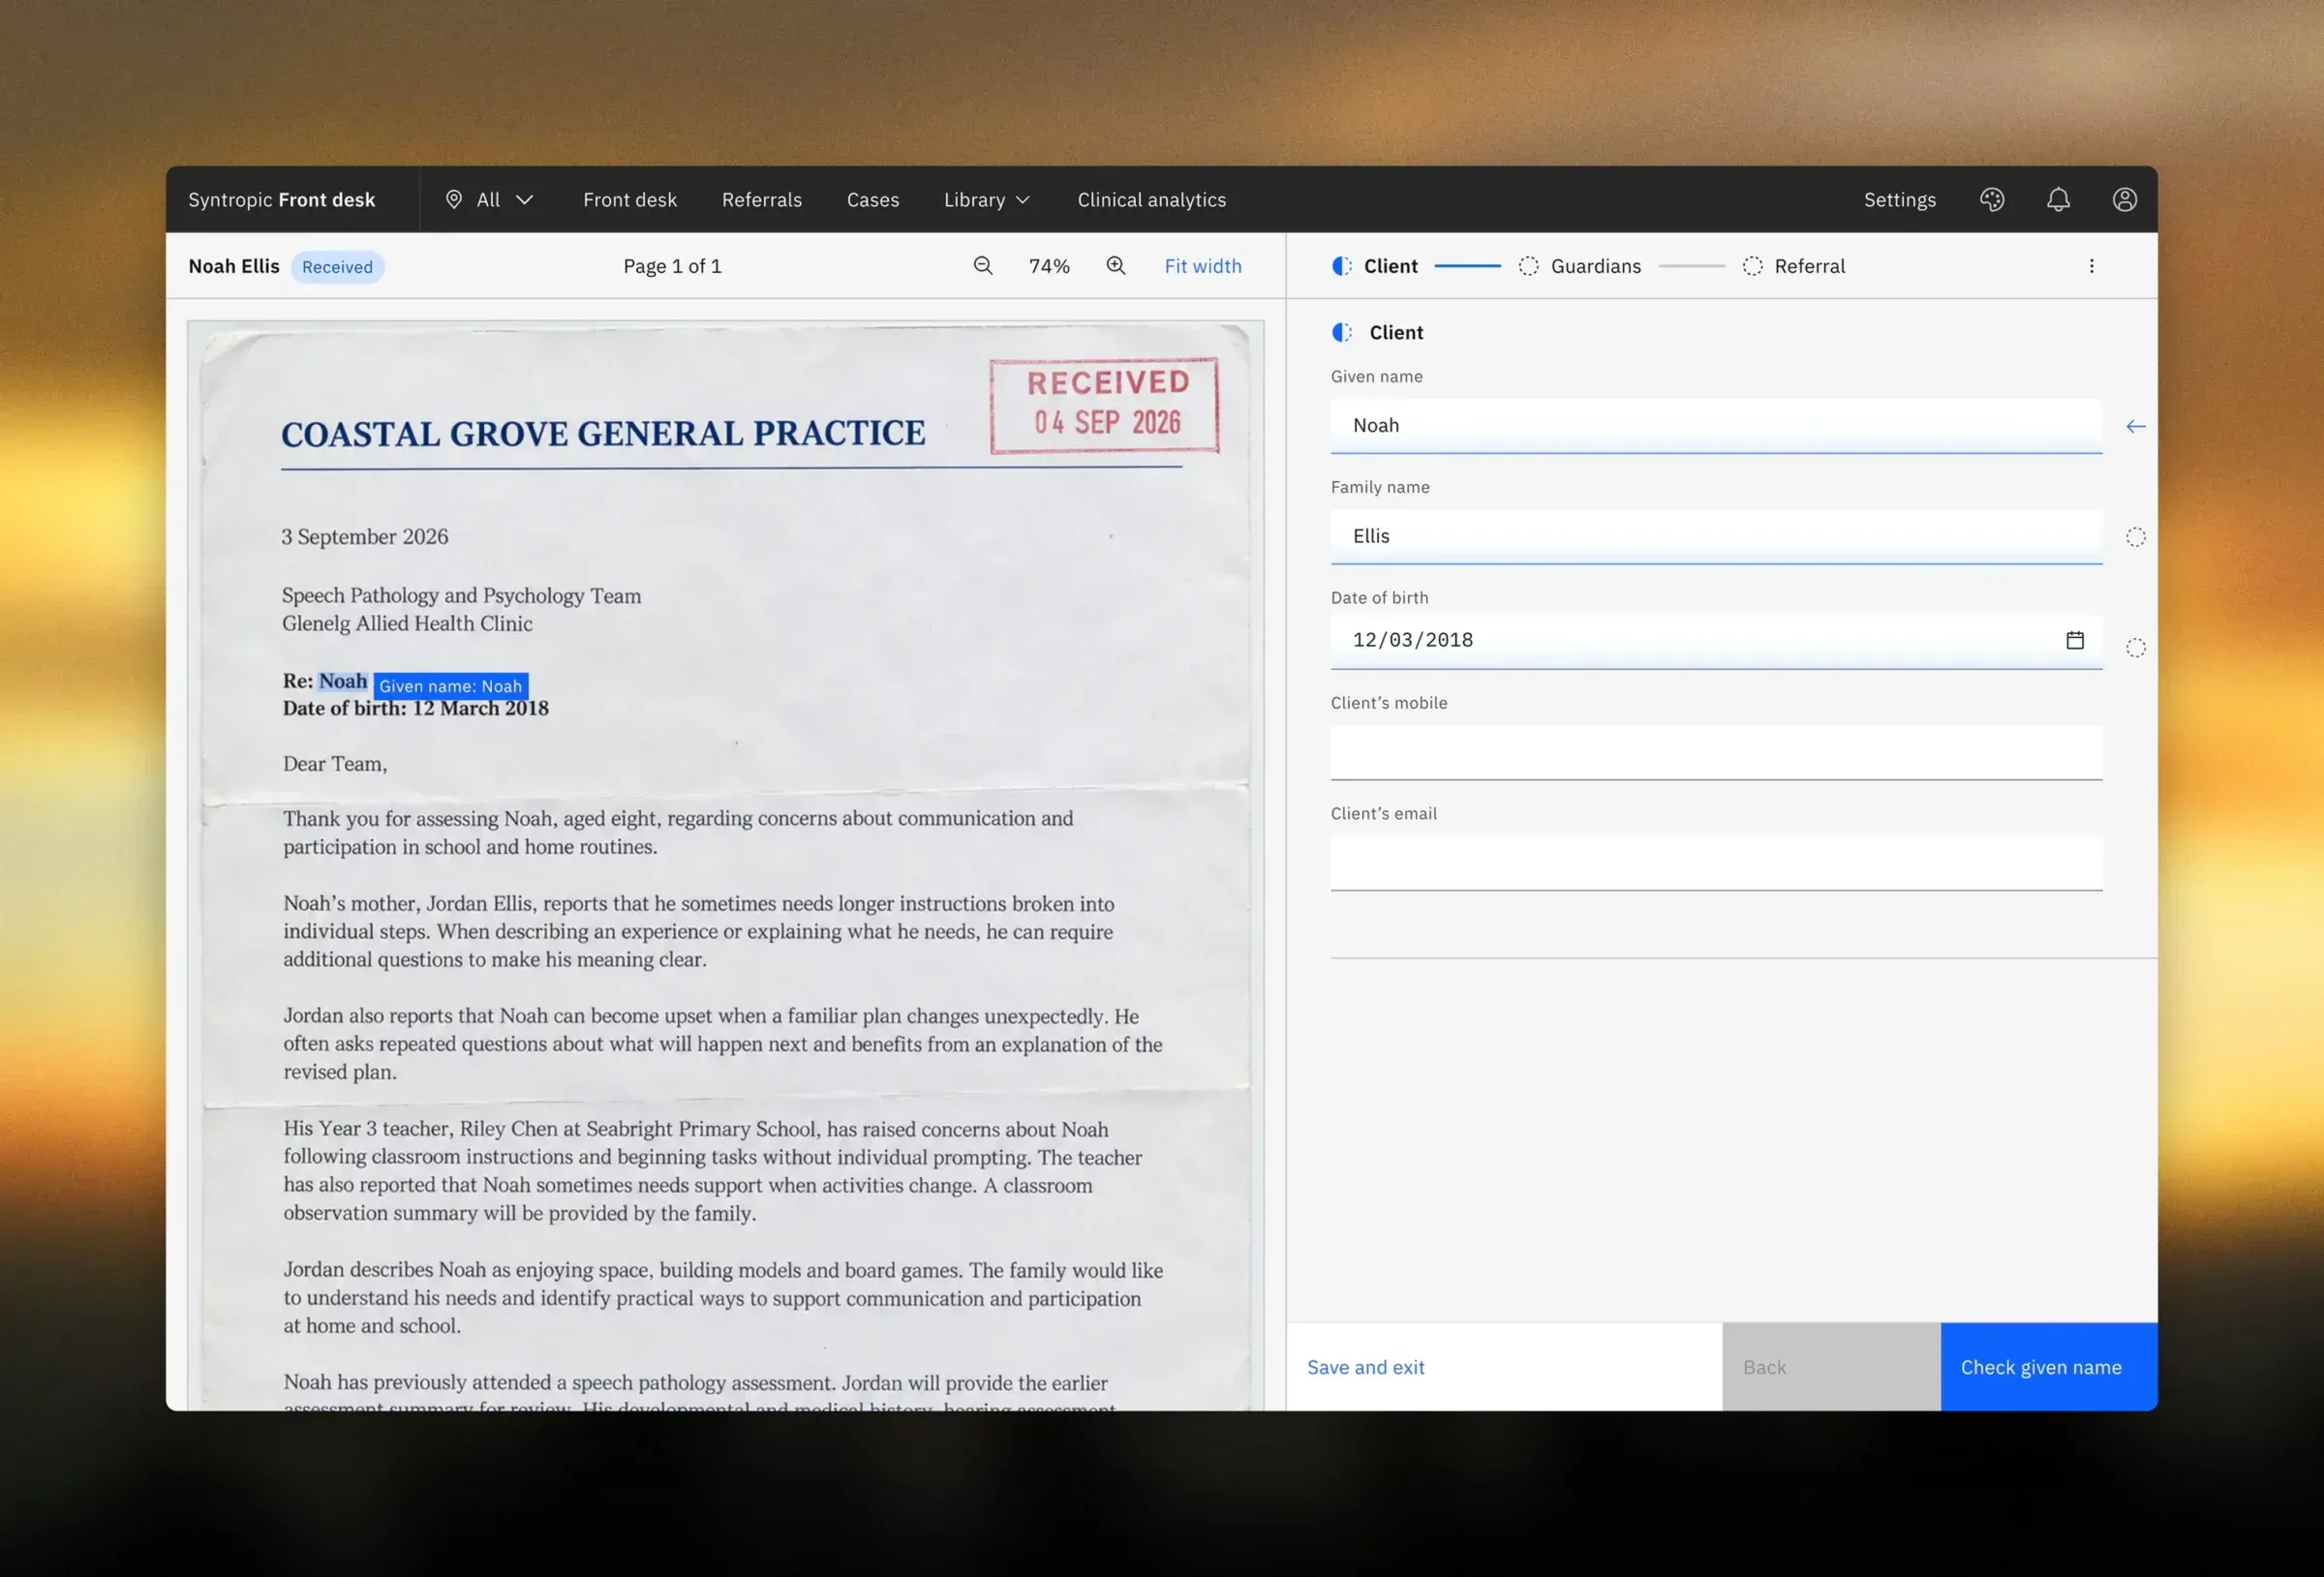Viewport: 2324px width, 1577px height.
Task: Open the three-dot more options menu
Action: (x=2091, y=266)
